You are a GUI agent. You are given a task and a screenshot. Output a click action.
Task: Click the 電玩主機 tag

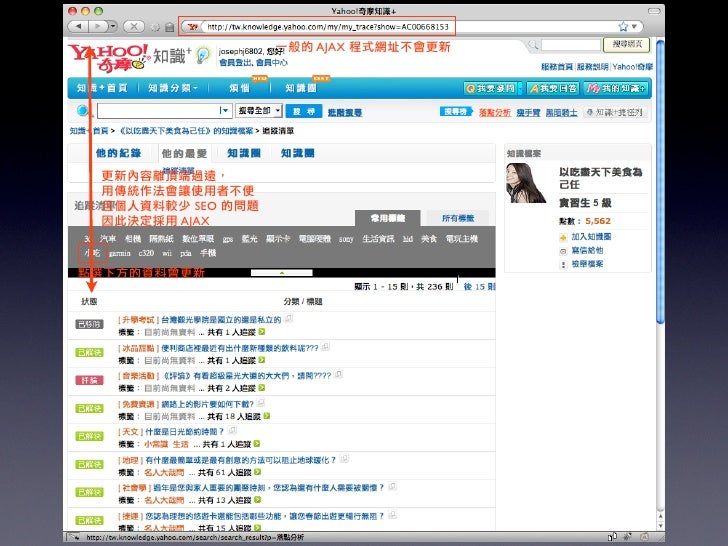click(462, 239)
